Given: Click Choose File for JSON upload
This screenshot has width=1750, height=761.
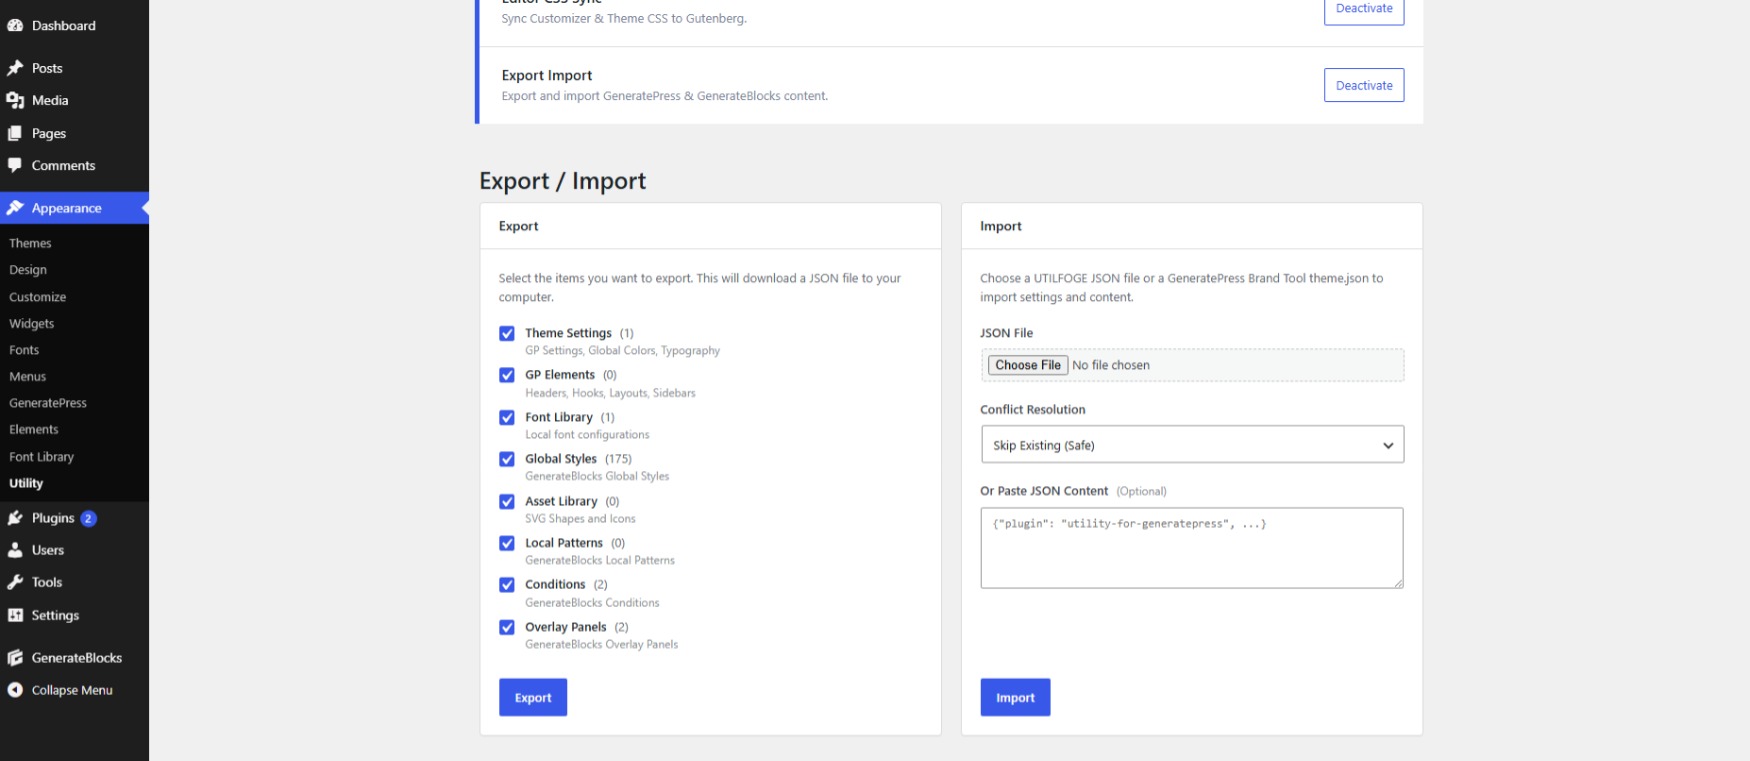Looking at the screenshot, I should pos(1028,365).
